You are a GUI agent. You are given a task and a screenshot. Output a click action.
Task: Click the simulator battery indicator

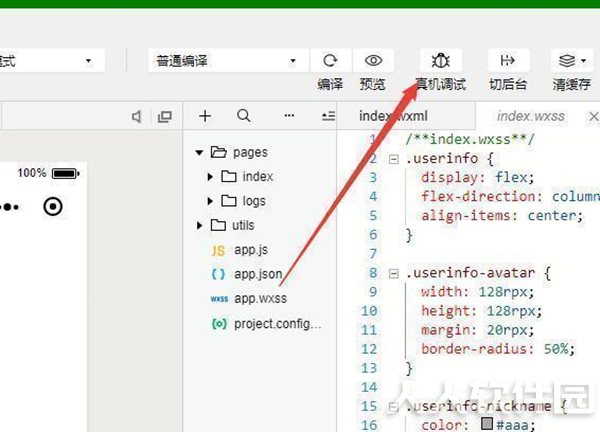coord(65,173)
